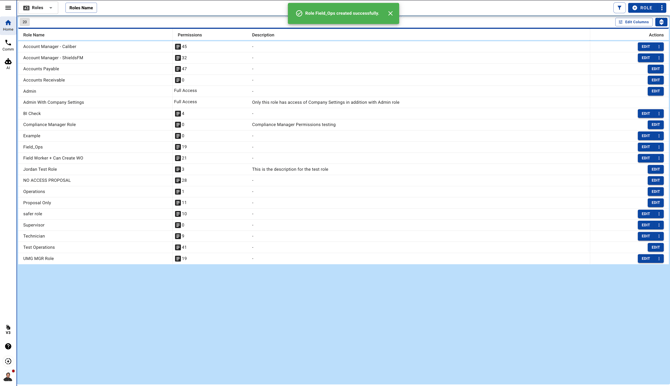Open the Roles module dropdown

pyautogui.click(x=38, y=8)
